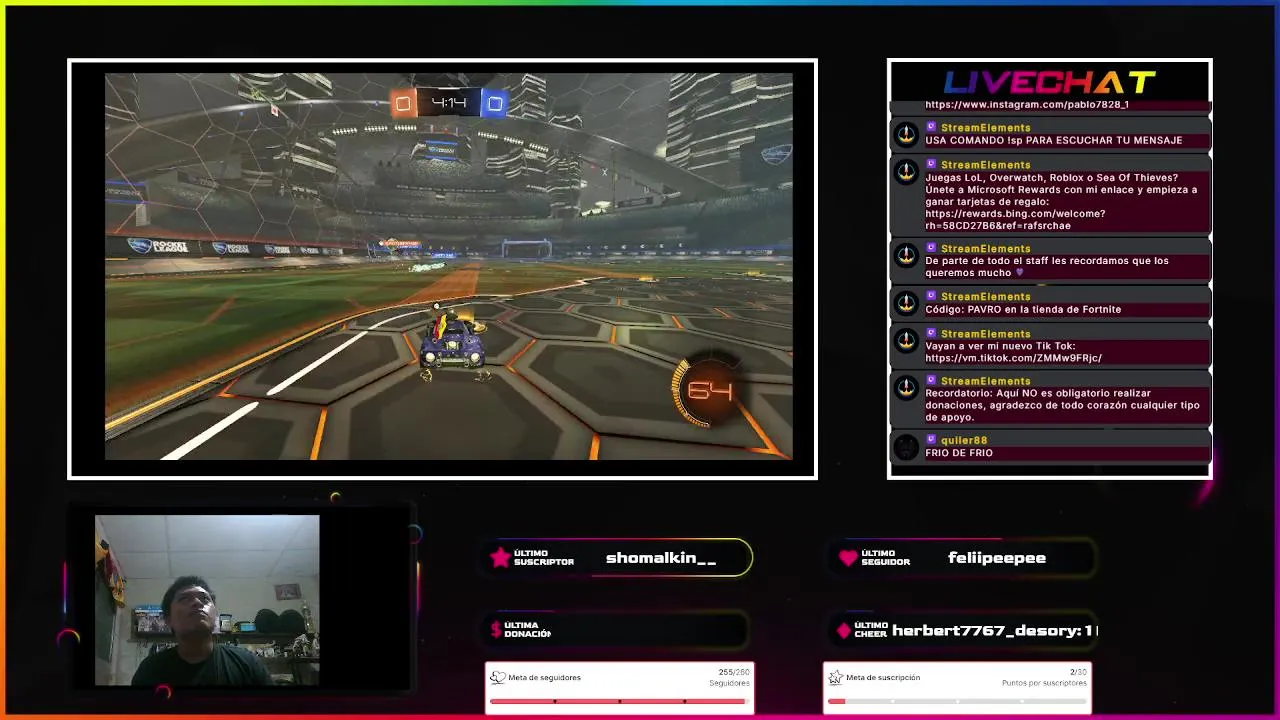This screenshot has width=1280, height=720.
Task: Click the "Meta de suscripción" label
Action: 883,678
